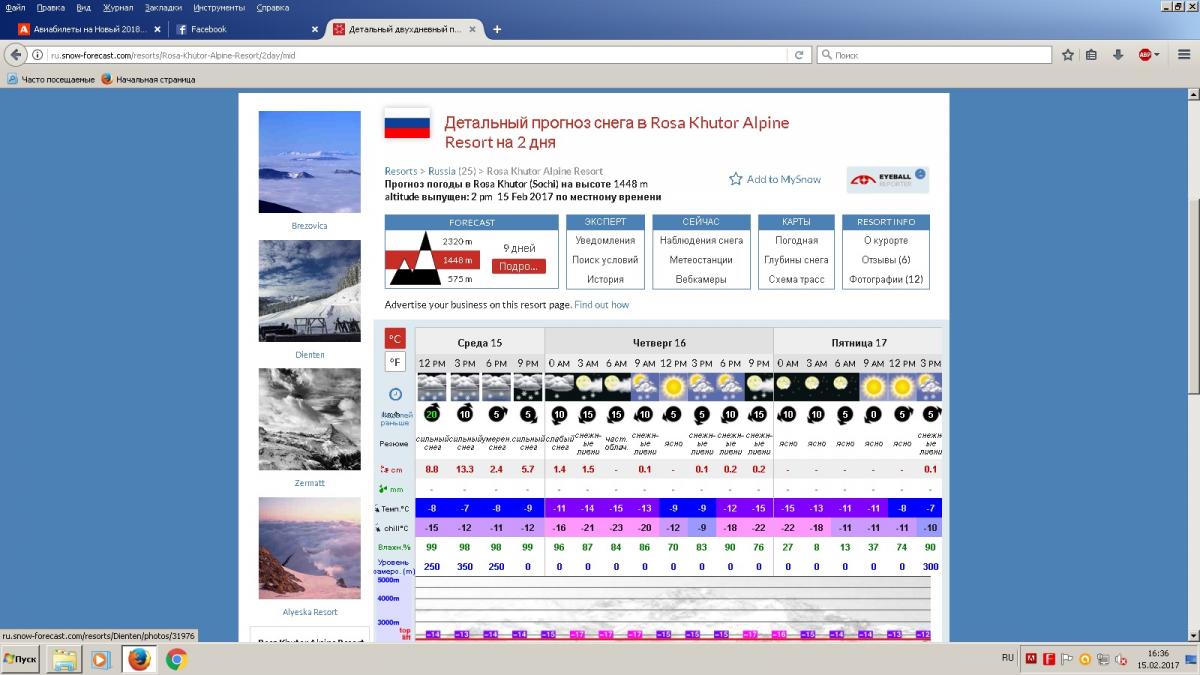Reload the page with the refresh icon
This screenshot has width=1200, height=675.
click(x=800, y=55)
